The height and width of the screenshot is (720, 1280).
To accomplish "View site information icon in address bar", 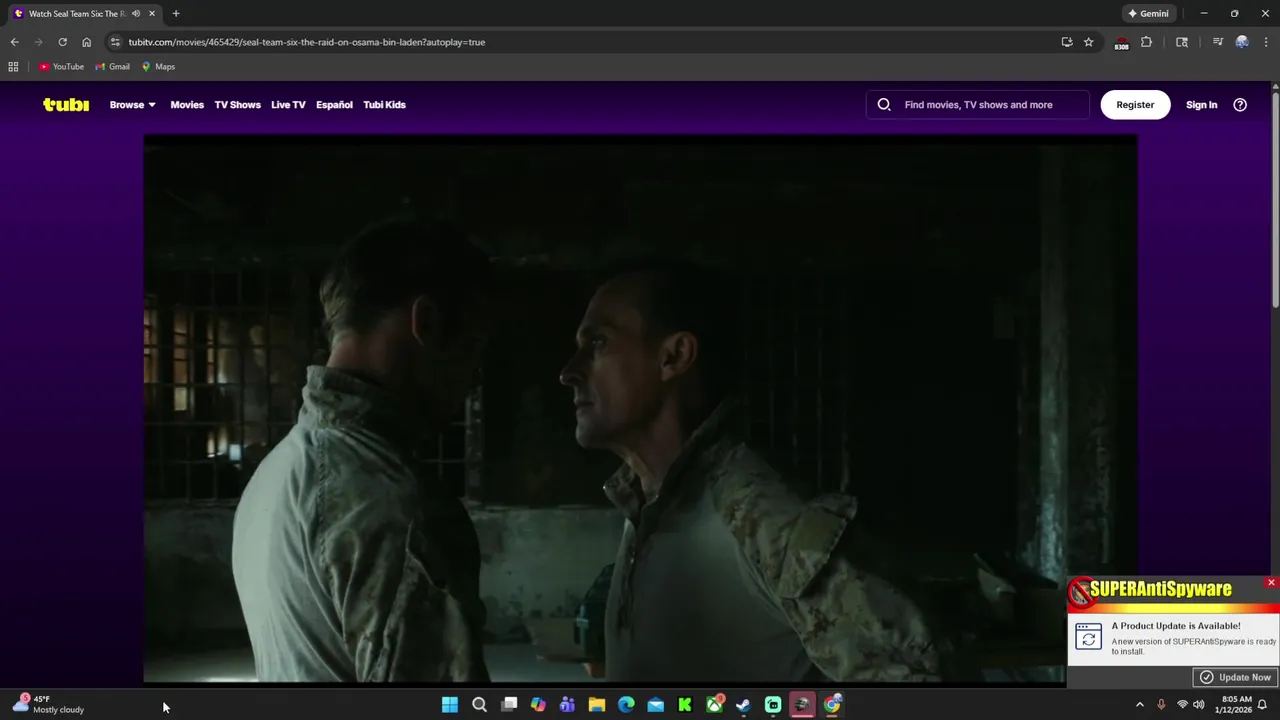I will pos(115,42).
